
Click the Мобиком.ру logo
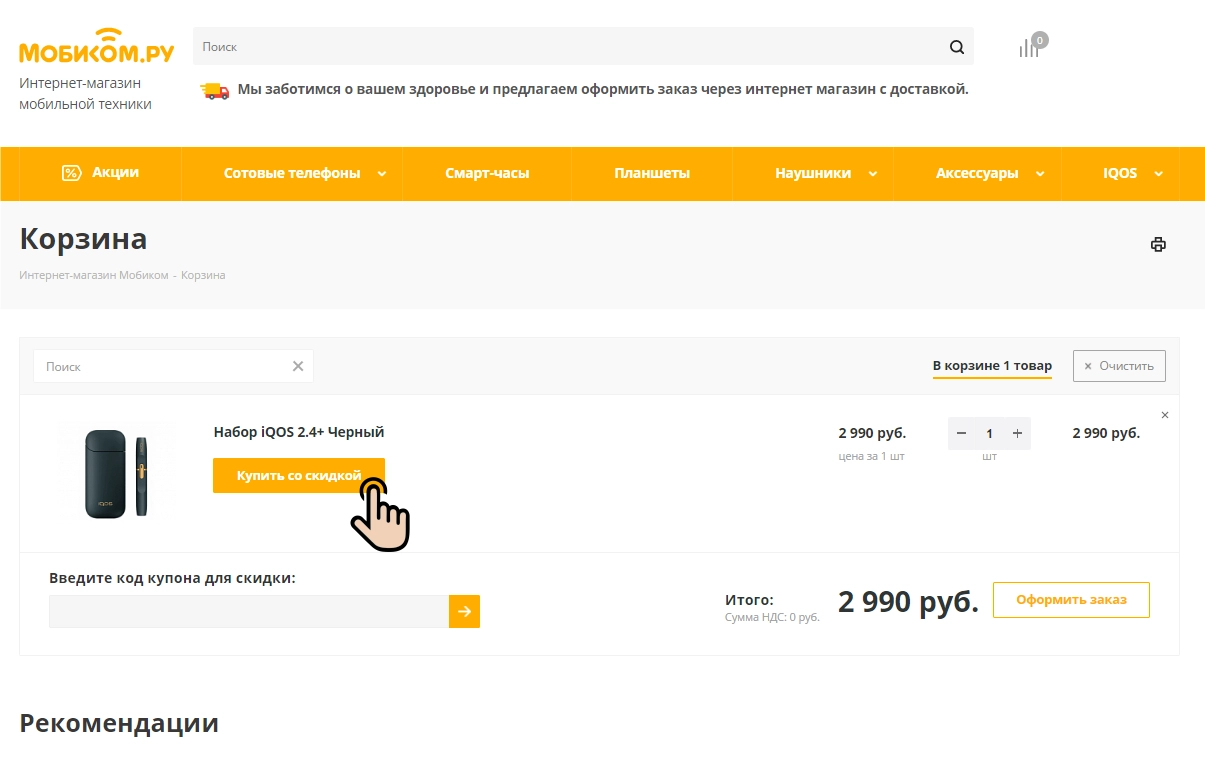tap(96, 48)
